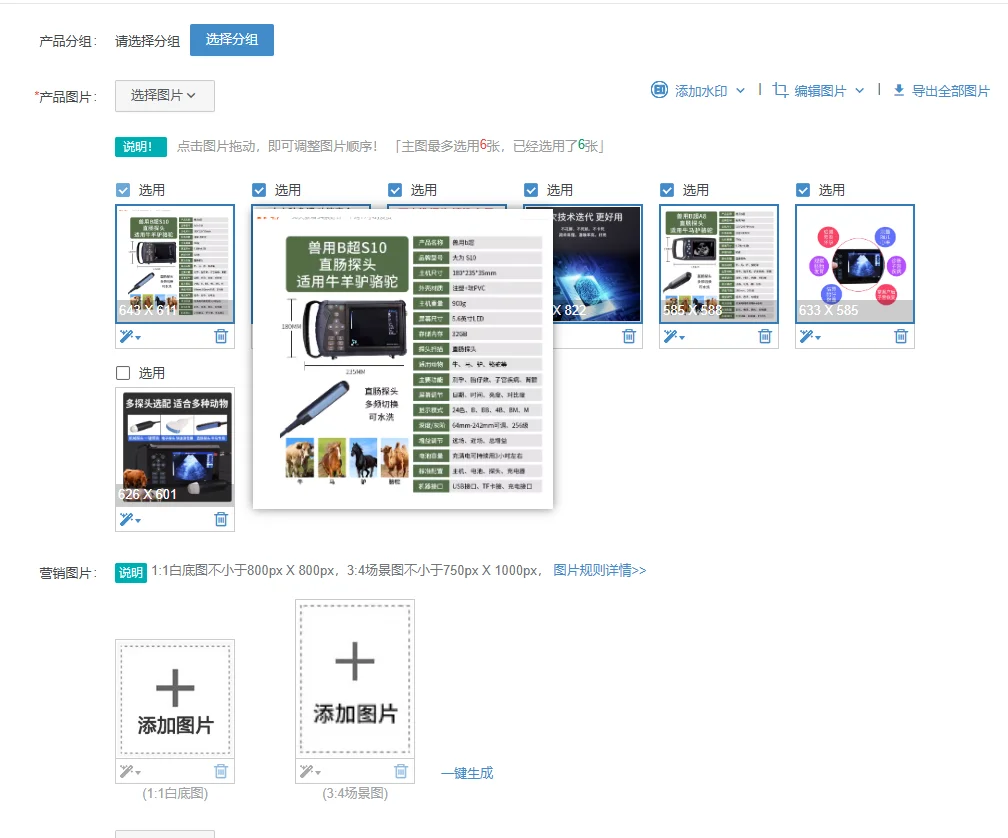
Task: Click the green 说明! badge above thumbnails
Action: pyautogui.click(x=141, y=147)
